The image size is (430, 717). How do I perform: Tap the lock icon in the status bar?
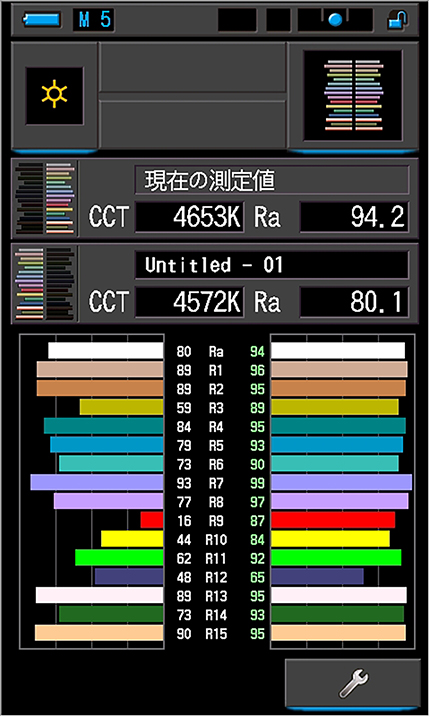[x=397, y=20]
